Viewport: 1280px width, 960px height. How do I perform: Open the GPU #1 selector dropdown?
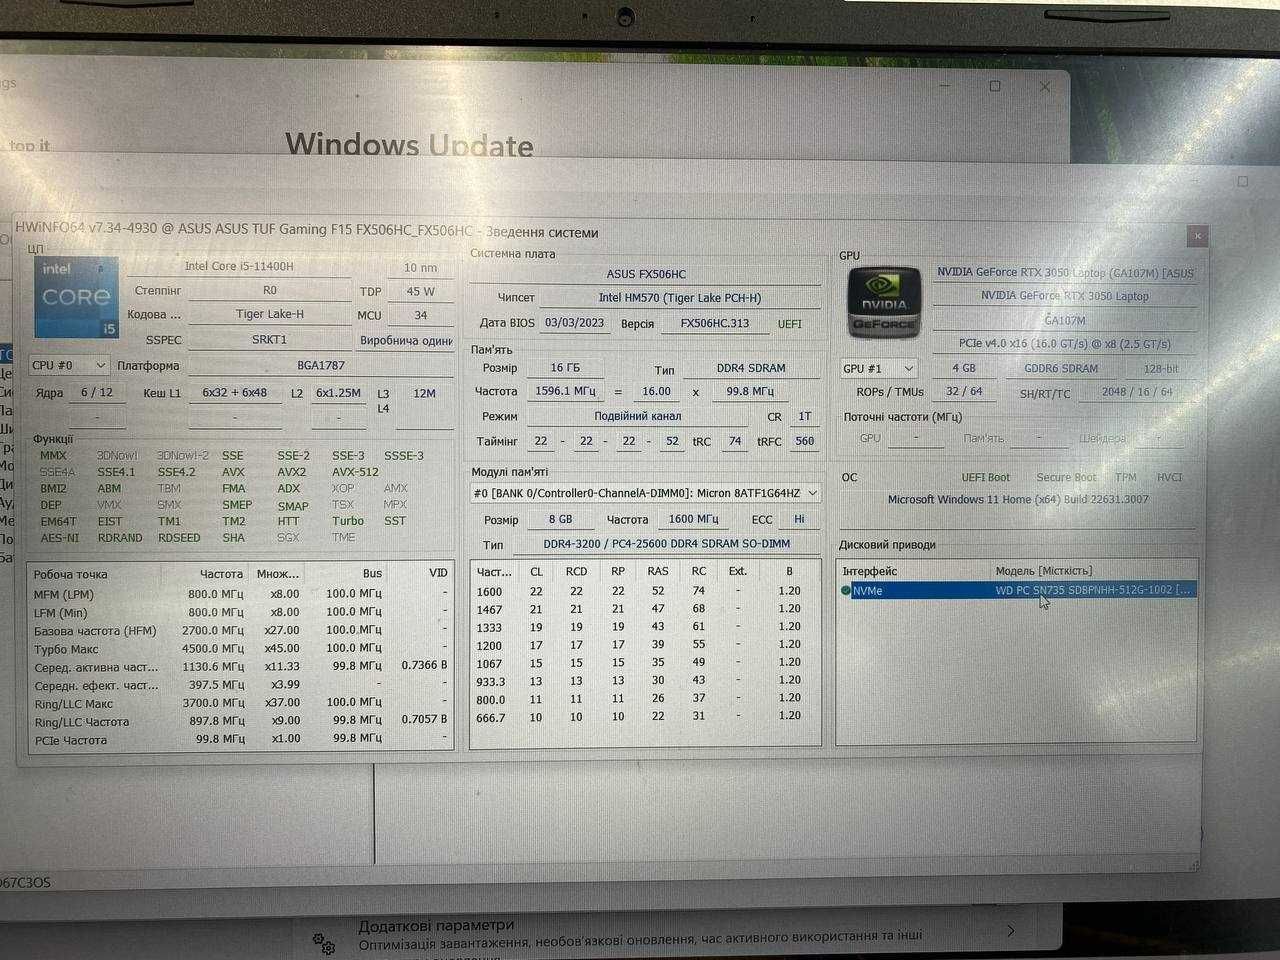[x=878, y=369]
